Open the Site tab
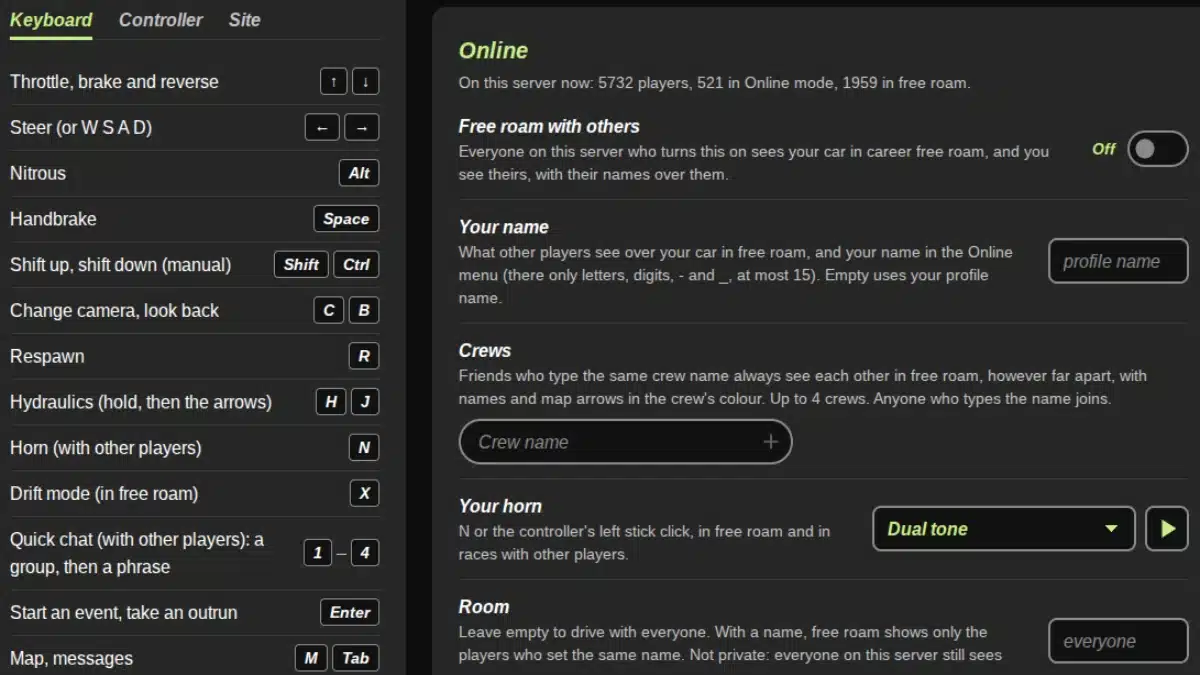The height and width of the screenshot is (675, 1200). [x=244, y=20]
